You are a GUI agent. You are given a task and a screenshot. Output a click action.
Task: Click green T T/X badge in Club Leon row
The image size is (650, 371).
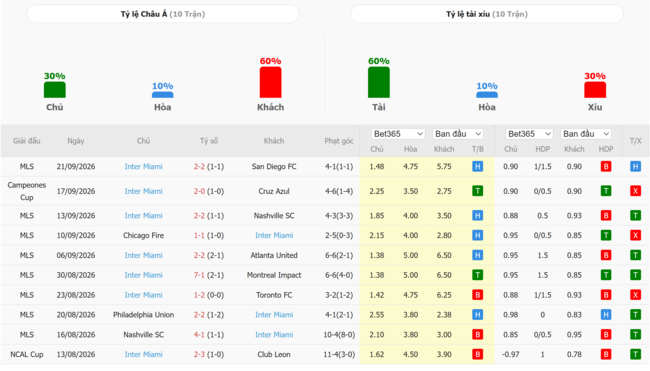click(x=635, y=354)
